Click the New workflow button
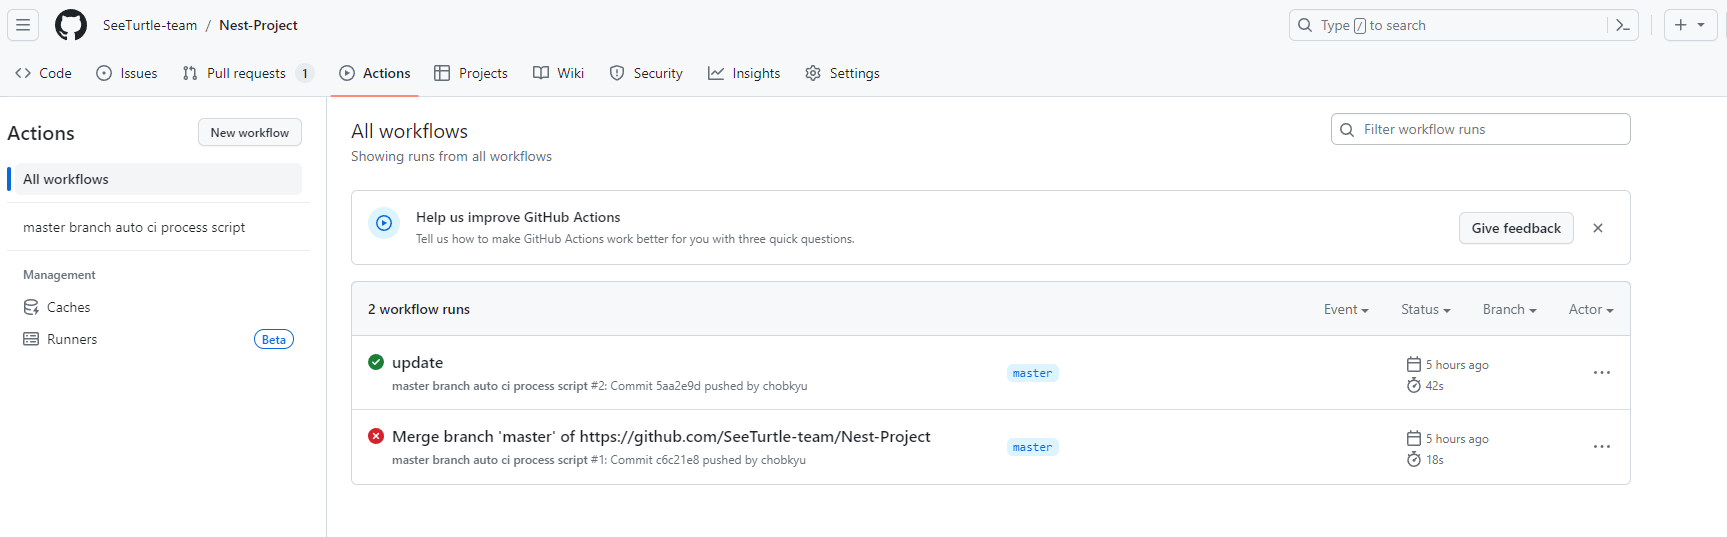This screenshot has height=537, width=1727. [x=250, y=132]
